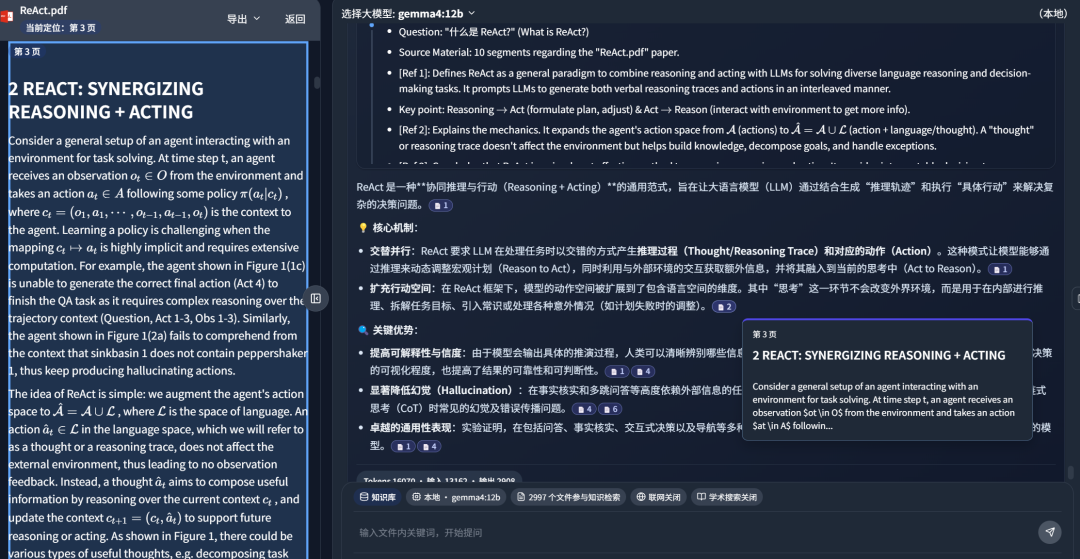Click the 2997 个文件参与知识检索 chip

coord(568,497)
